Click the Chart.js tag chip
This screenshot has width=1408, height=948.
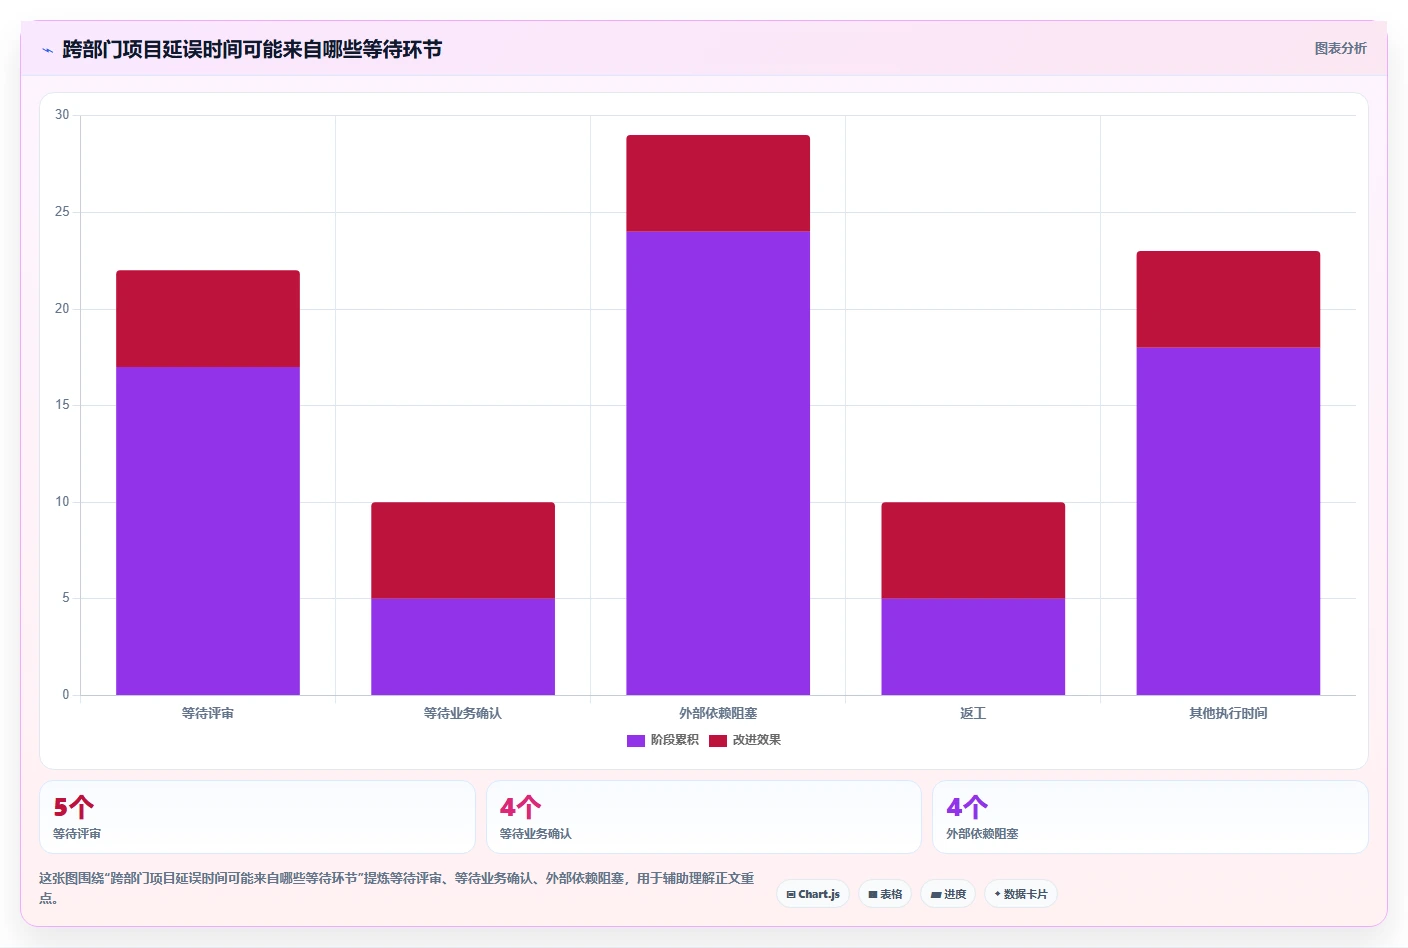click(x=813, y=894)
